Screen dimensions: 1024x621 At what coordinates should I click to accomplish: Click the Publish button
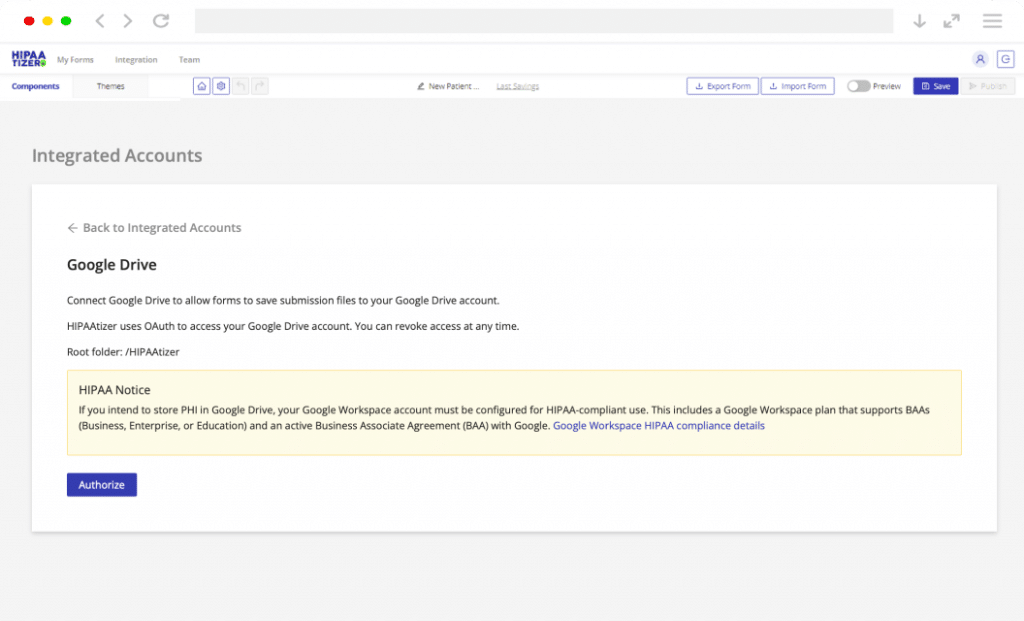coord(987,86)
